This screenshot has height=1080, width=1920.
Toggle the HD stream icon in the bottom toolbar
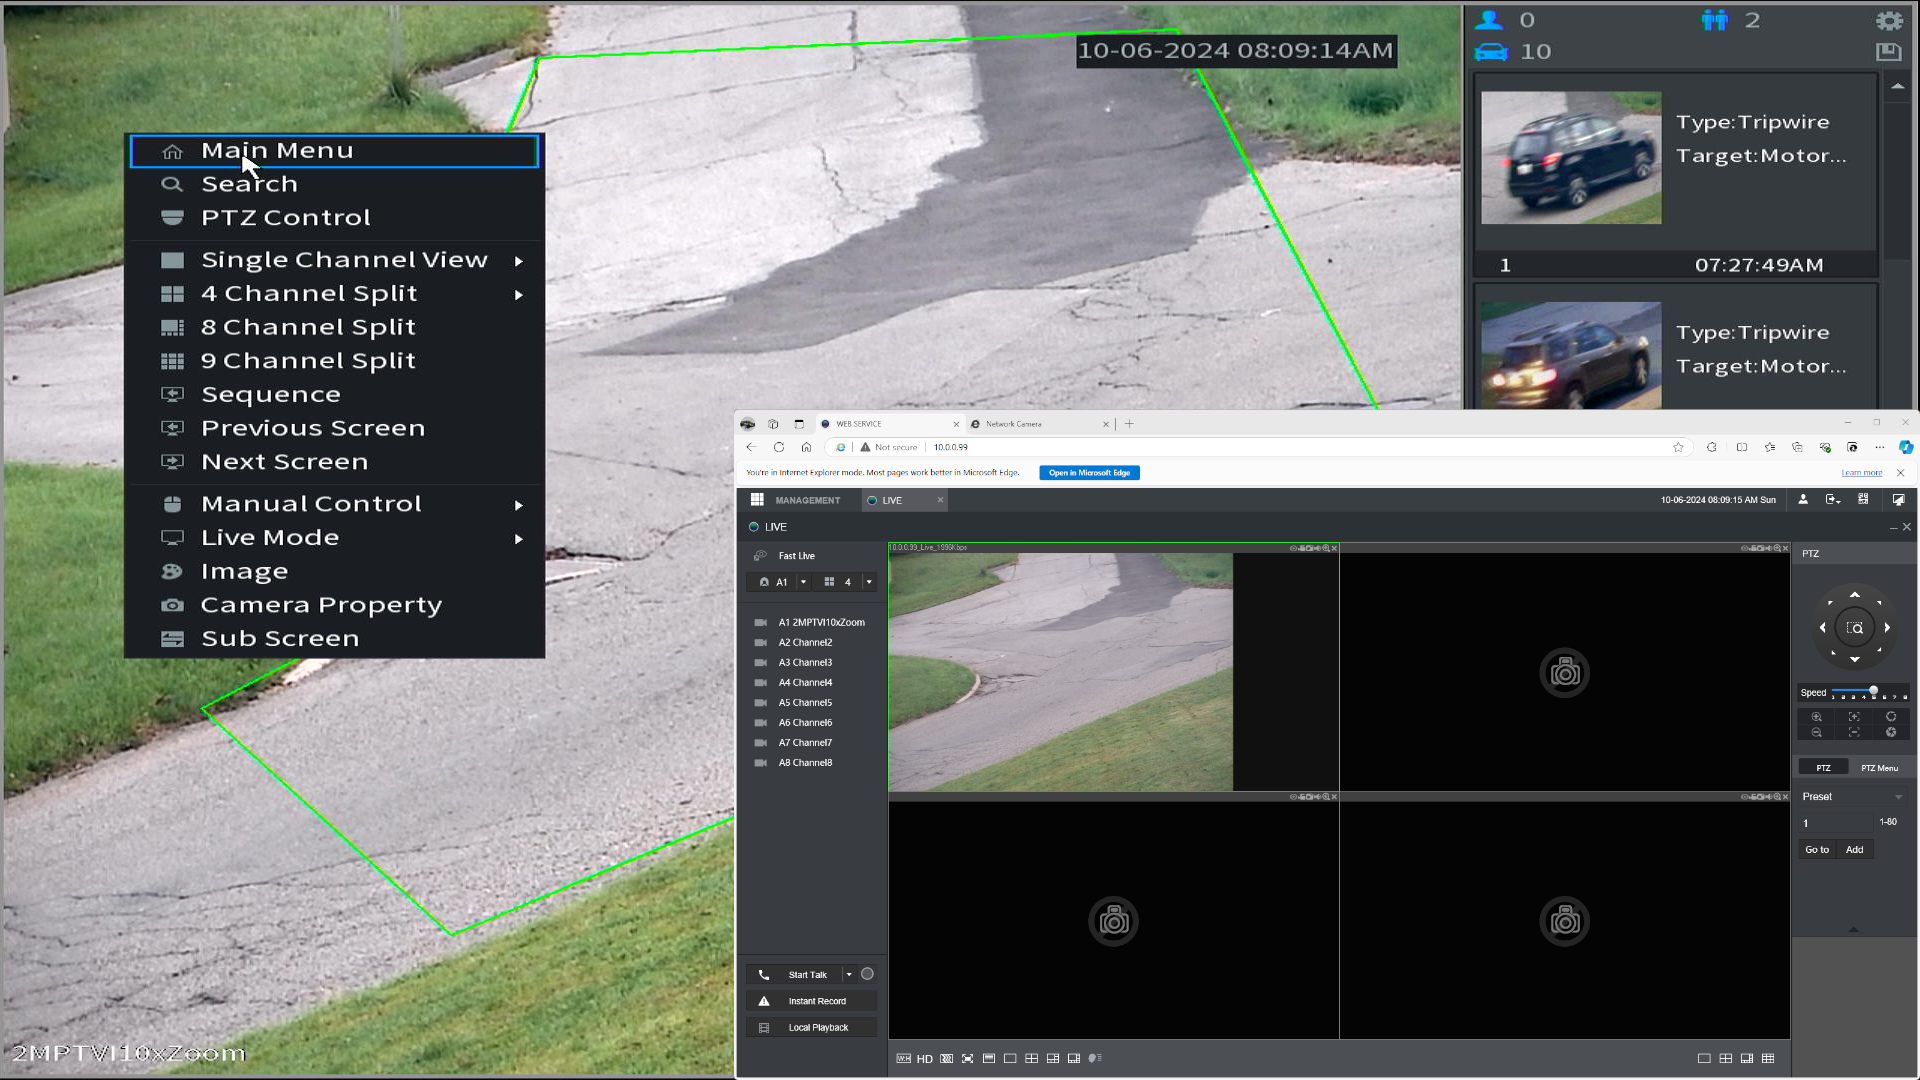(924, 1059)
